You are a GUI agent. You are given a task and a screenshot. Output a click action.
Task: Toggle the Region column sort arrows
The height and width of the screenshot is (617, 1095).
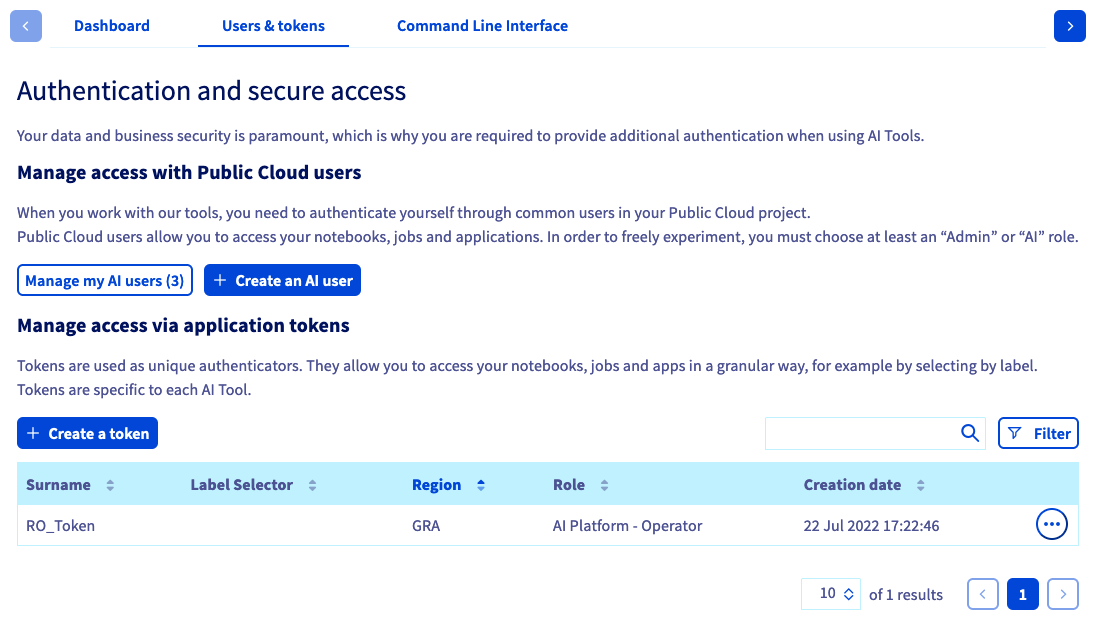(x=480, y=485)
